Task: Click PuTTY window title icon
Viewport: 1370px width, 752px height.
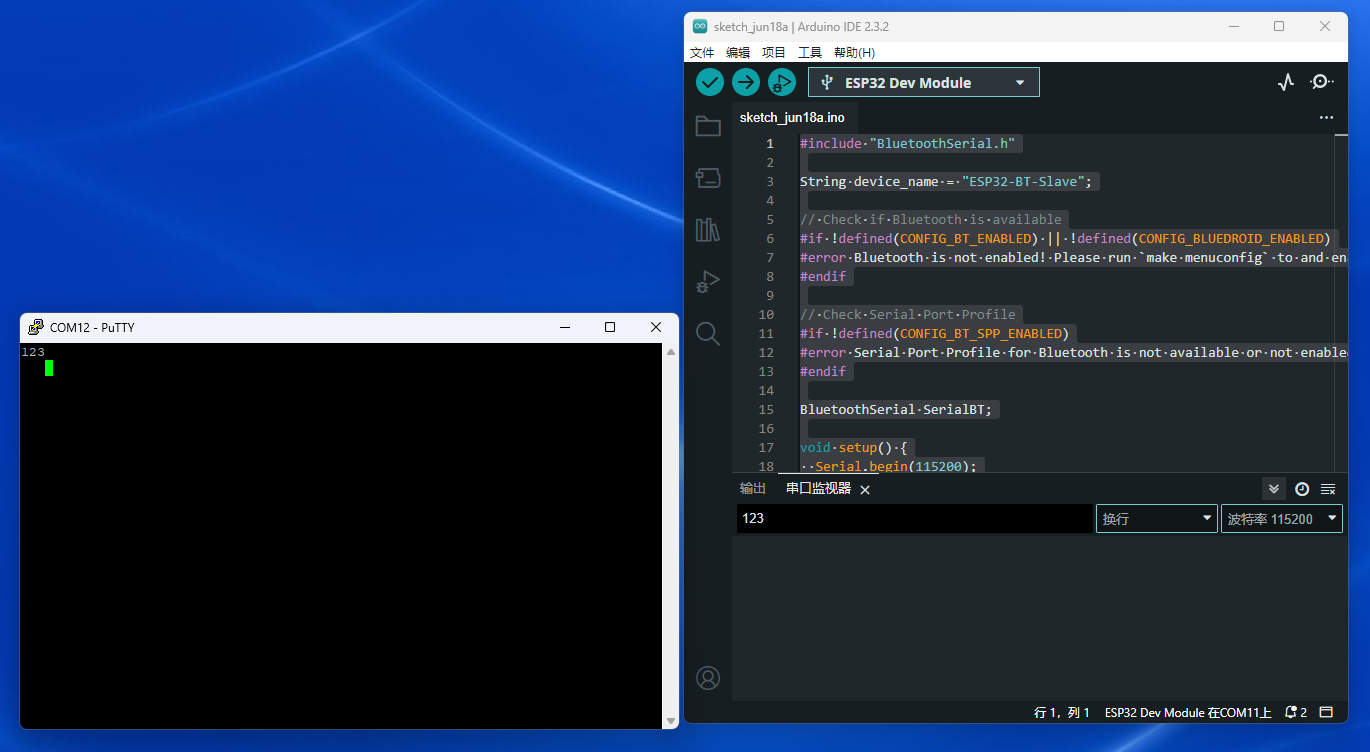Action: pos(36,327)
